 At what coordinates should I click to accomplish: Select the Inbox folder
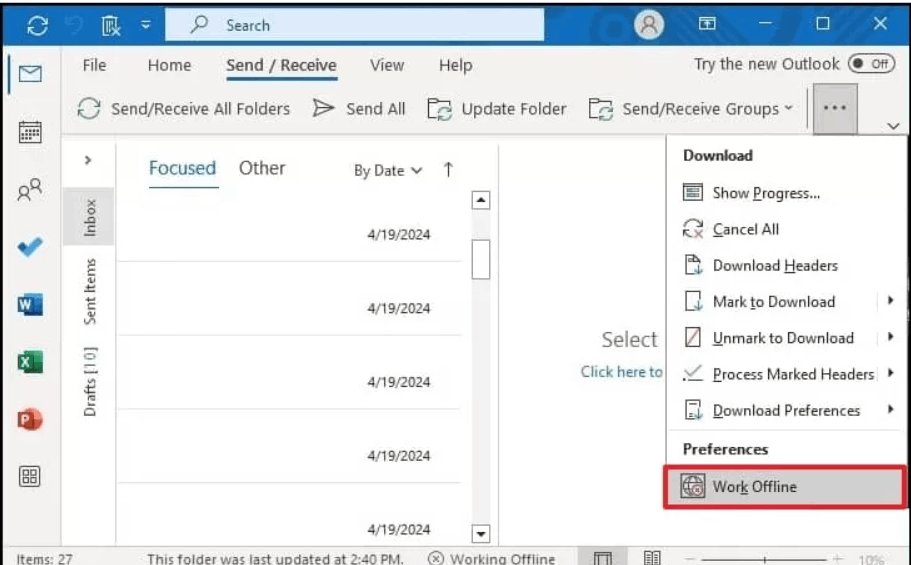click(x=89, y=217)
